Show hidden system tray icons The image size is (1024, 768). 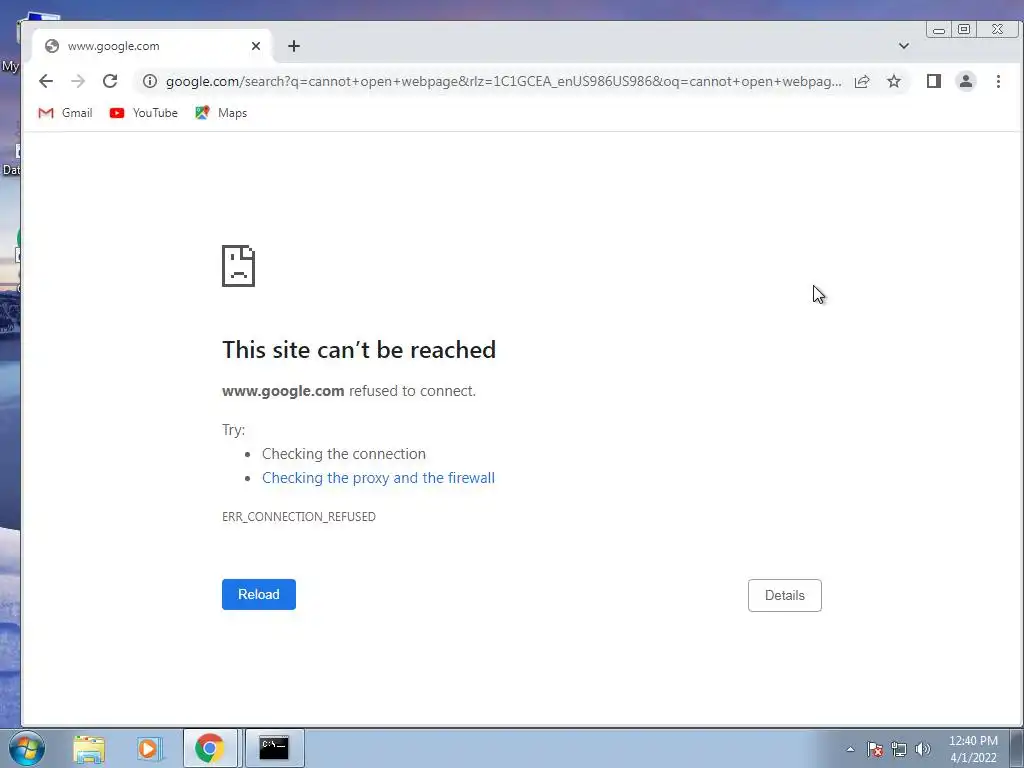click(850, 749)
